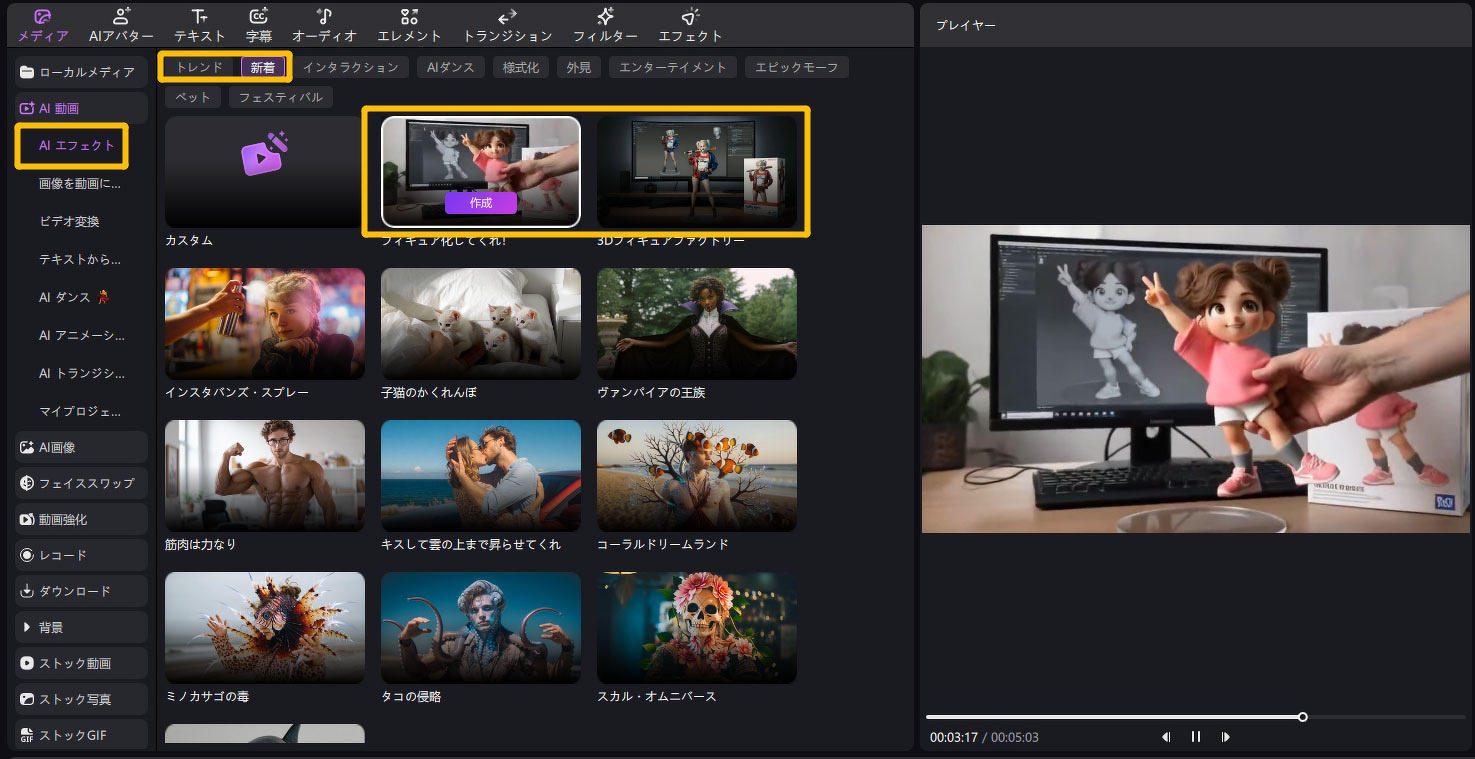The height and width of the screenshot is (759, 1475).
Task: Collapse the AI 動画 sidebar section
Action: pyautogui.click(x=82, y=108)
